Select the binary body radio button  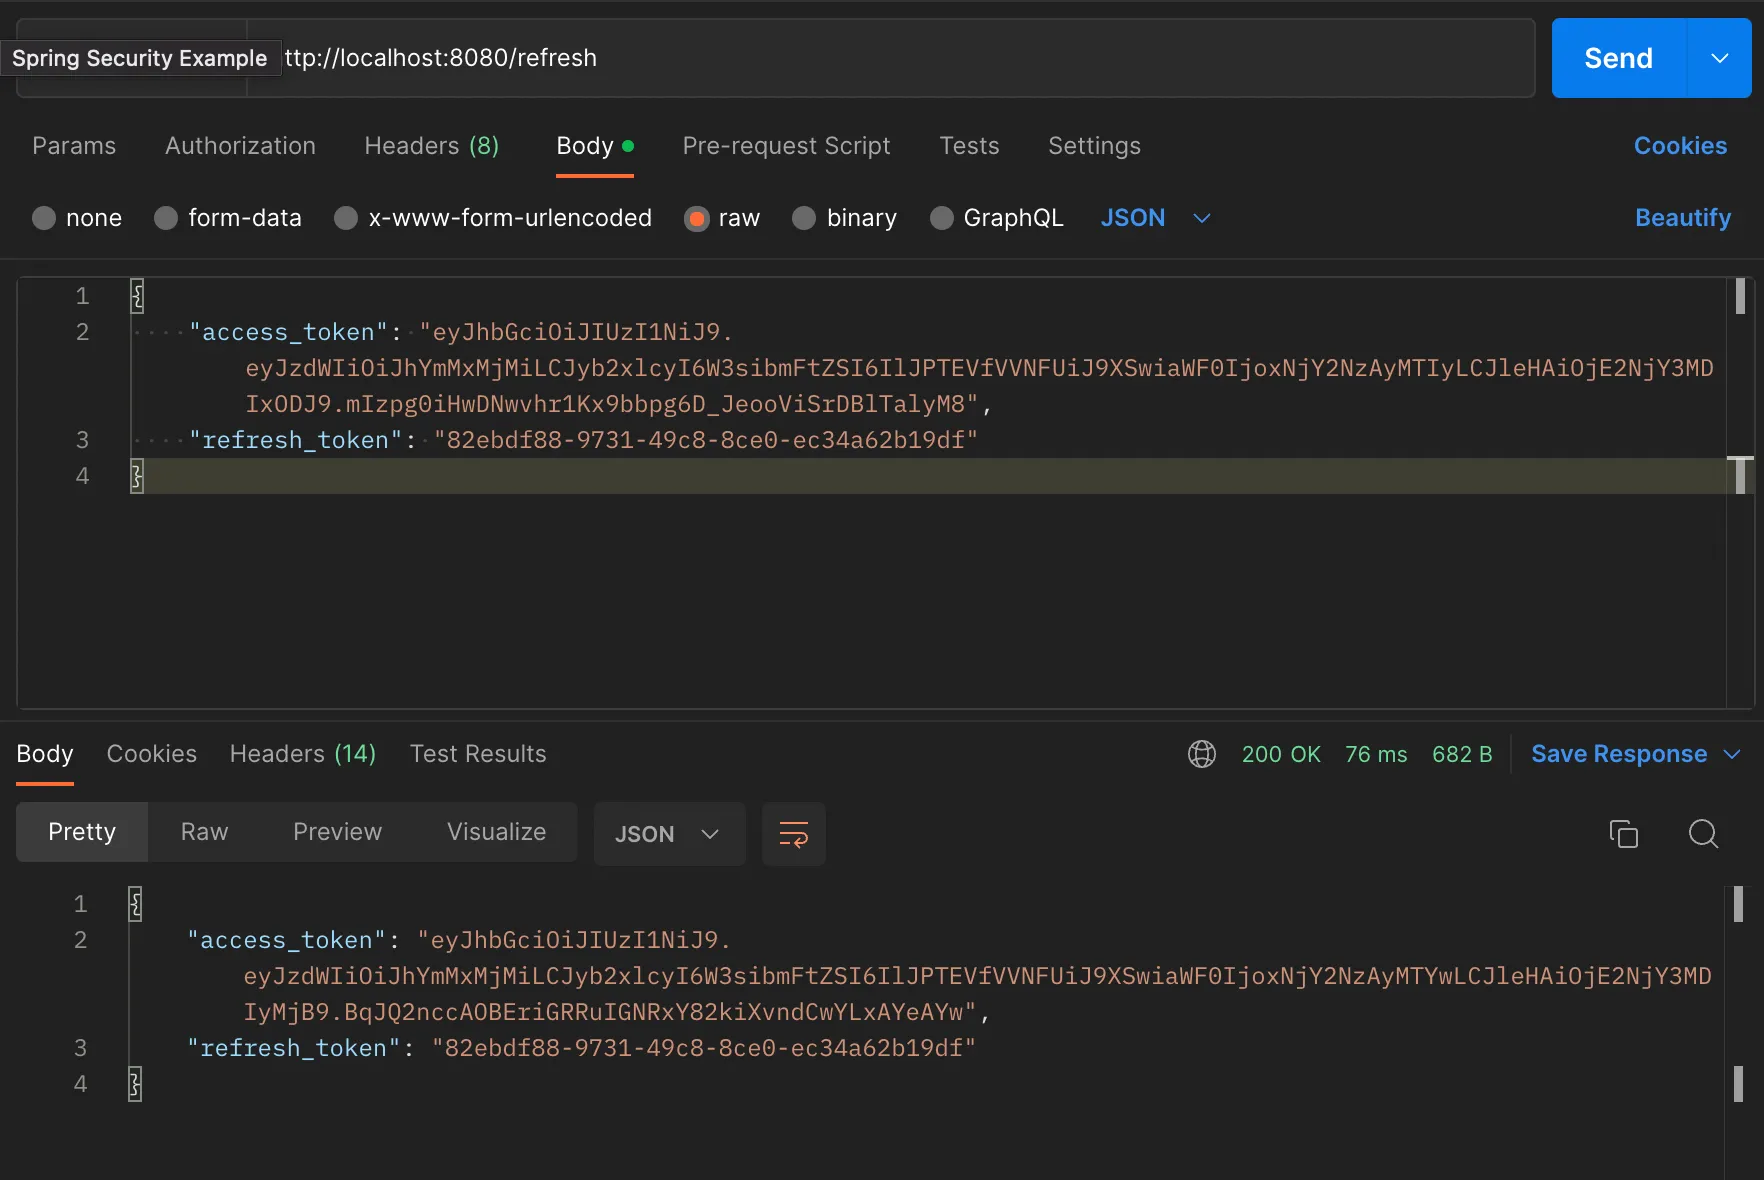coord(804,218)
